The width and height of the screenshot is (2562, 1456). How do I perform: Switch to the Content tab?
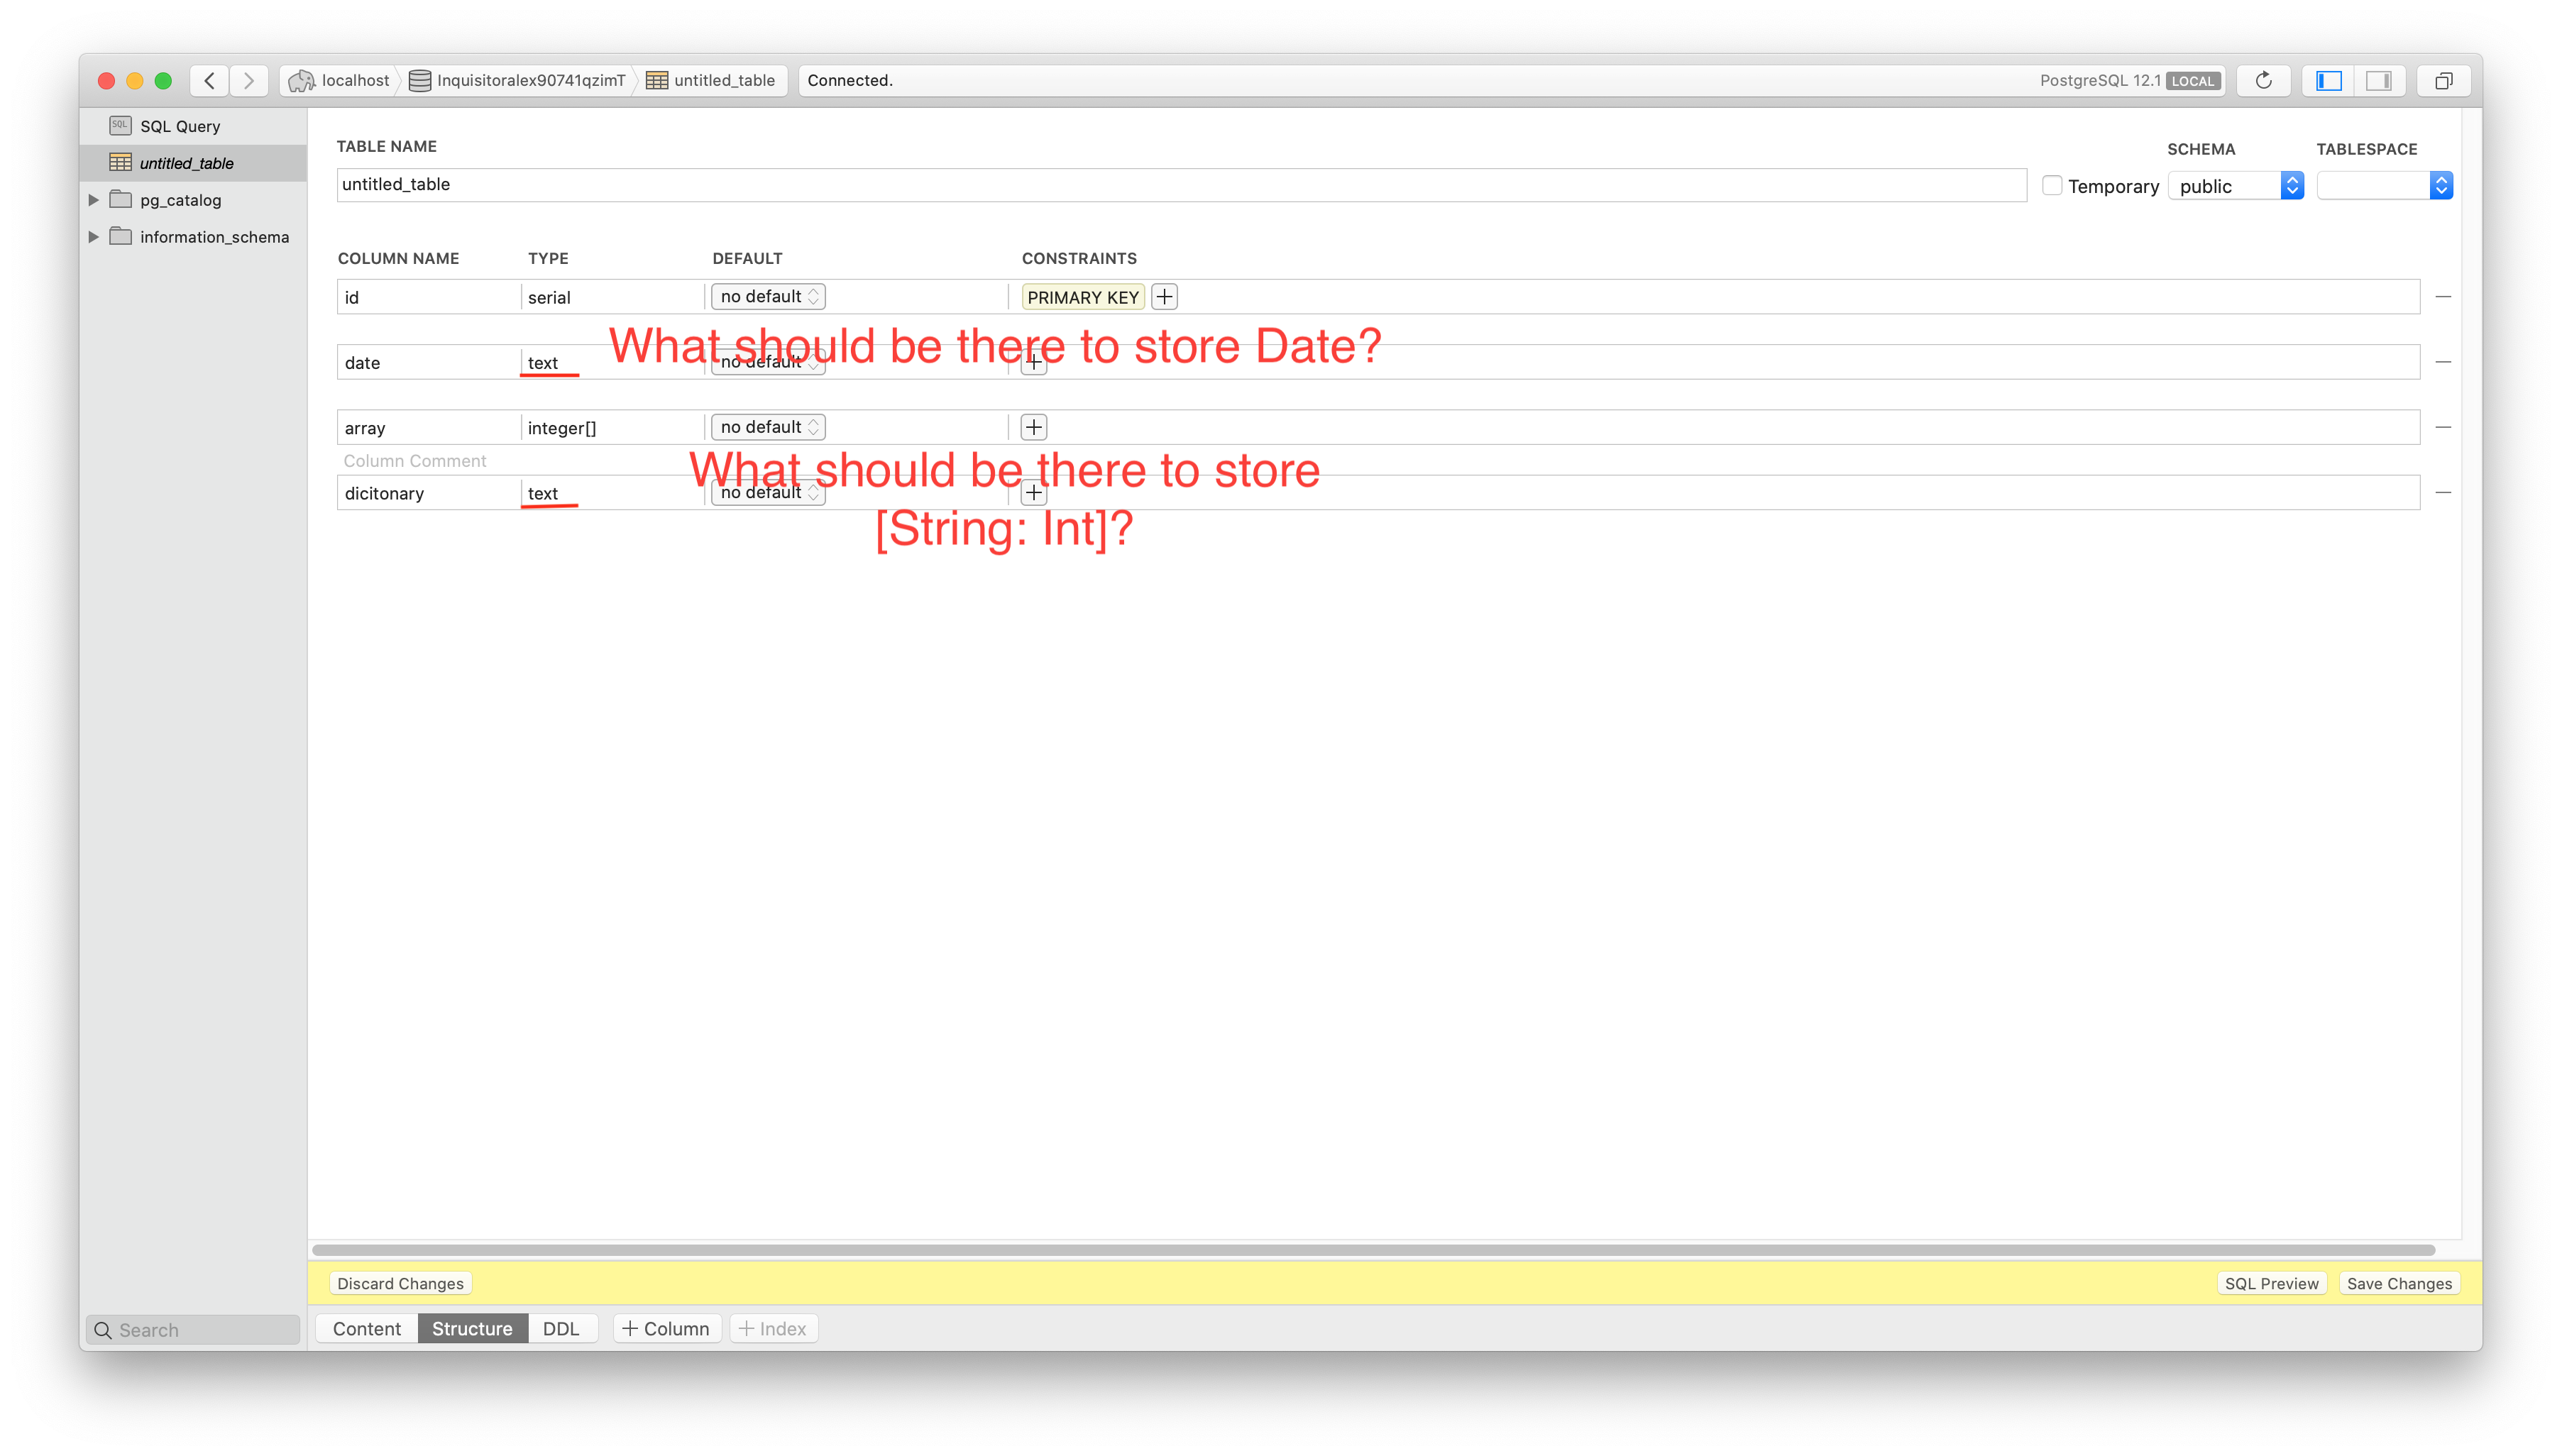coord(367,1328)
